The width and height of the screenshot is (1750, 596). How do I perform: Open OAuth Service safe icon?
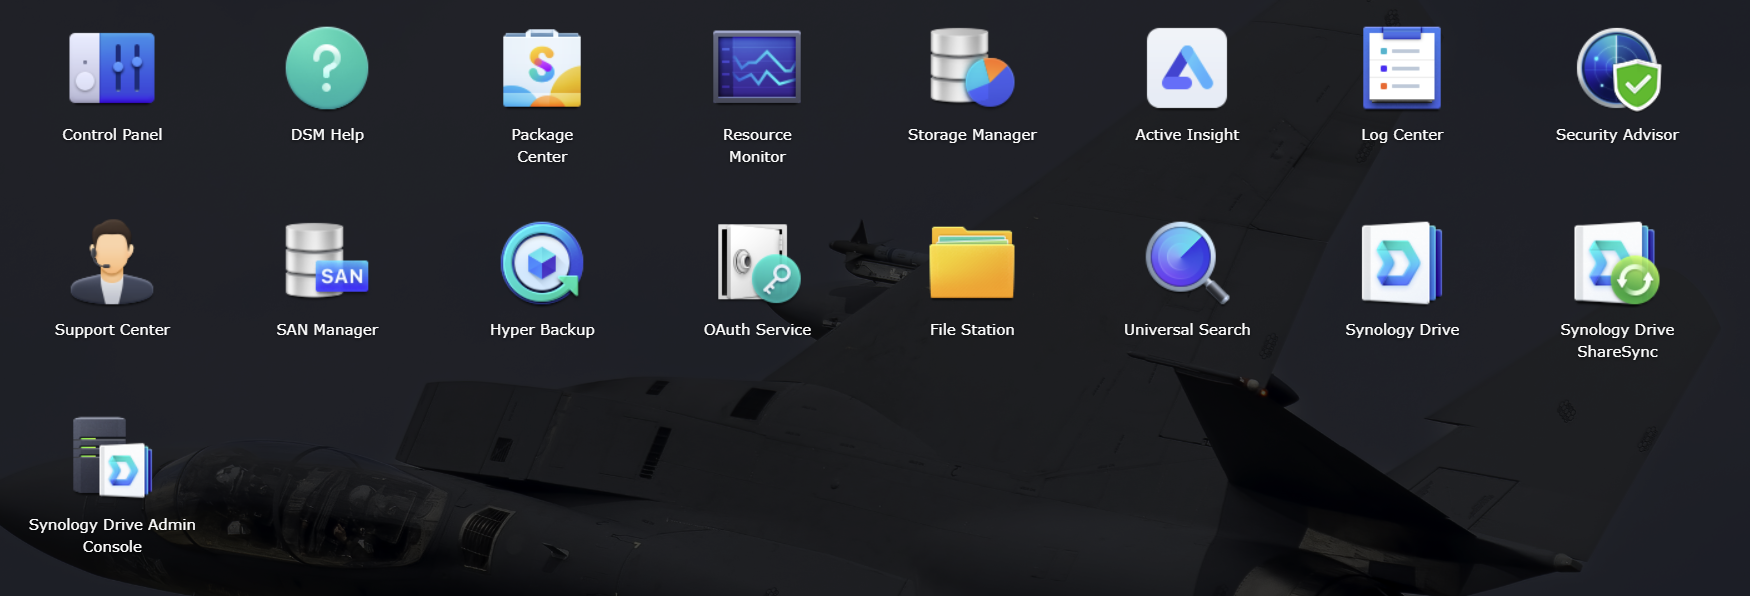click(x=758, y=262)
